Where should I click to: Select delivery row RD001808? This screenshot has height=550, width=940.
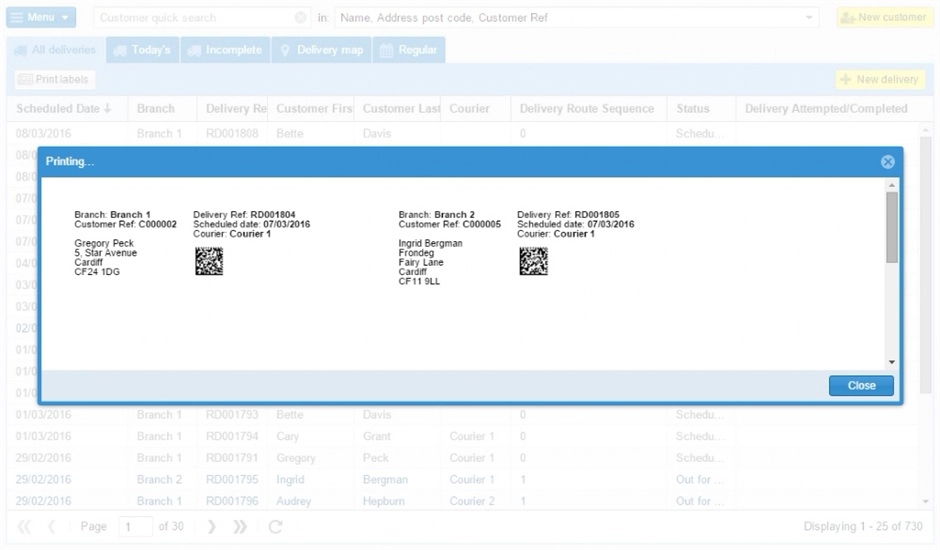tap(463, 134)
